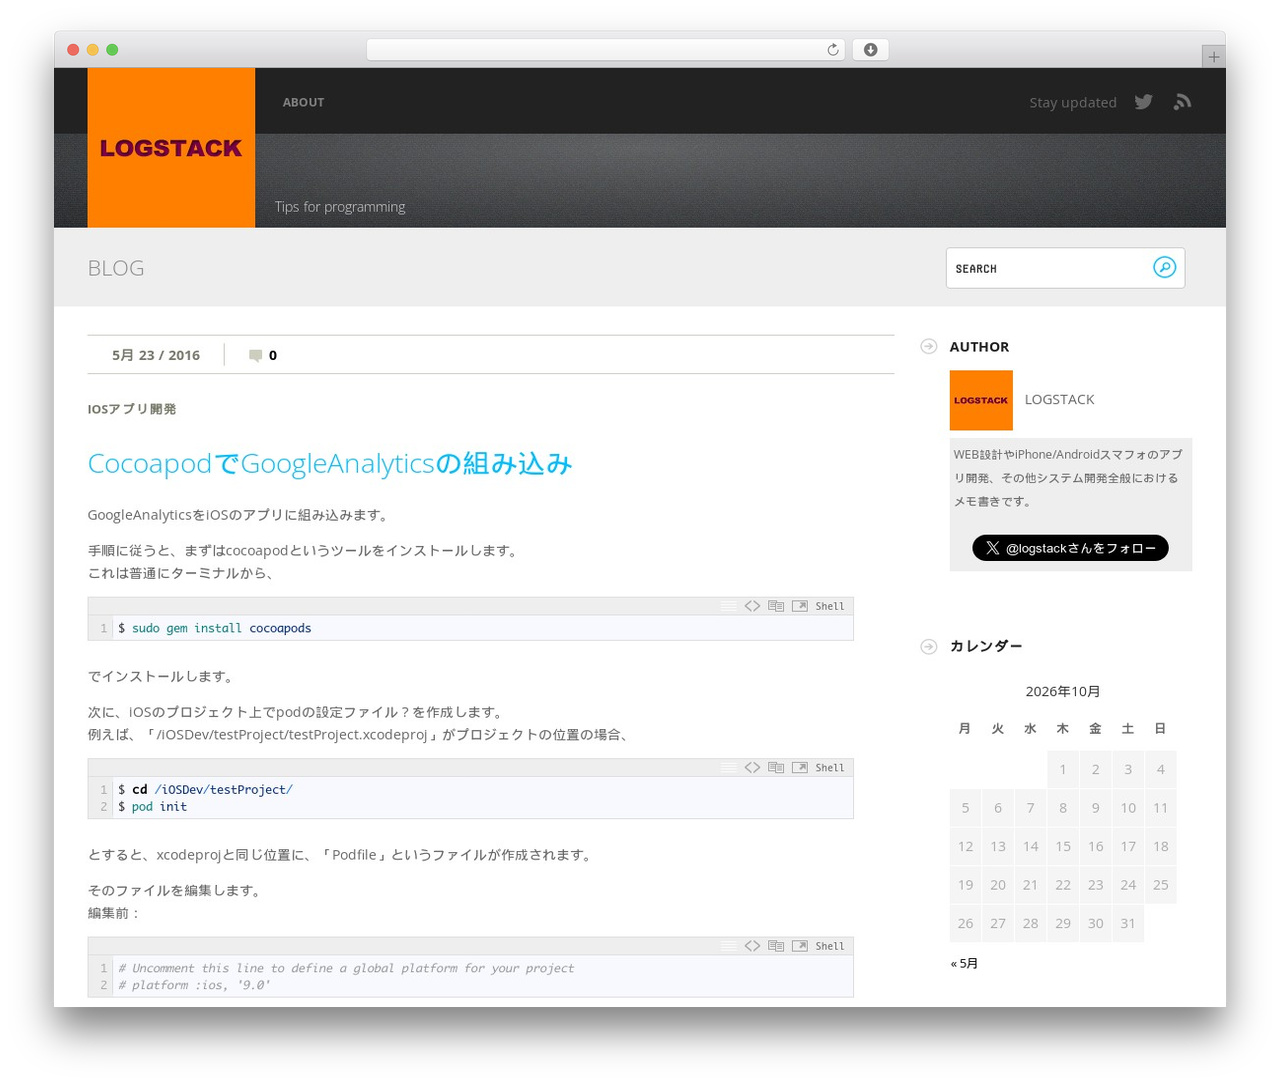Open the Uncomment this line code in a new window
The width and height of the screenshot is (1280, 1084).
tap(800, 946)
